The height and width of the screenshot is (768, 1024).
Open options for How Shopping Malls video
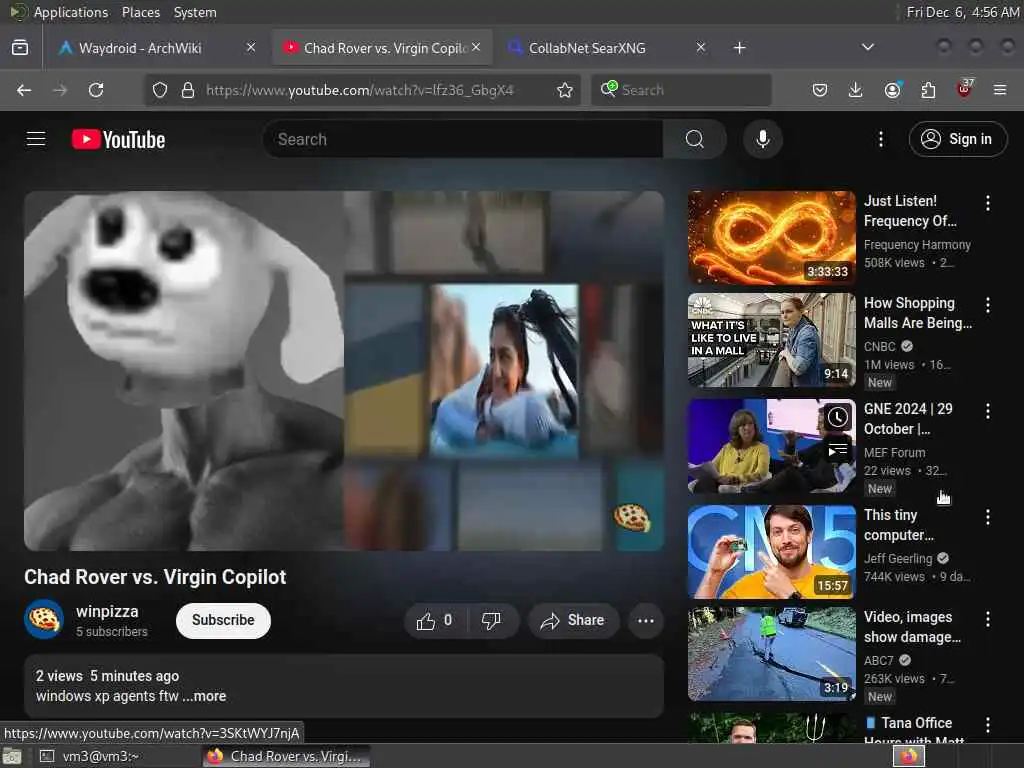(x=987, y=305)
